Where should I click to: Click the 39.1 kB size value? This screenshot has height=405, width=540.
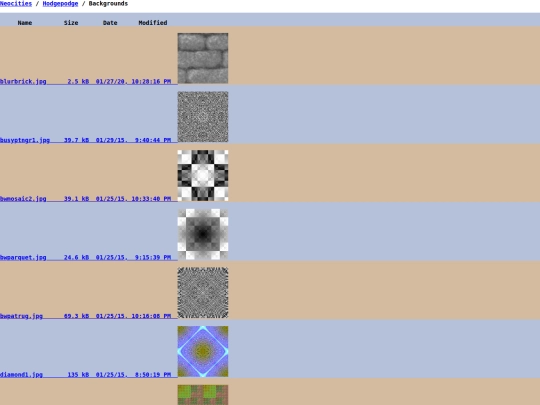pyautogui.click(x=76, y=199)
